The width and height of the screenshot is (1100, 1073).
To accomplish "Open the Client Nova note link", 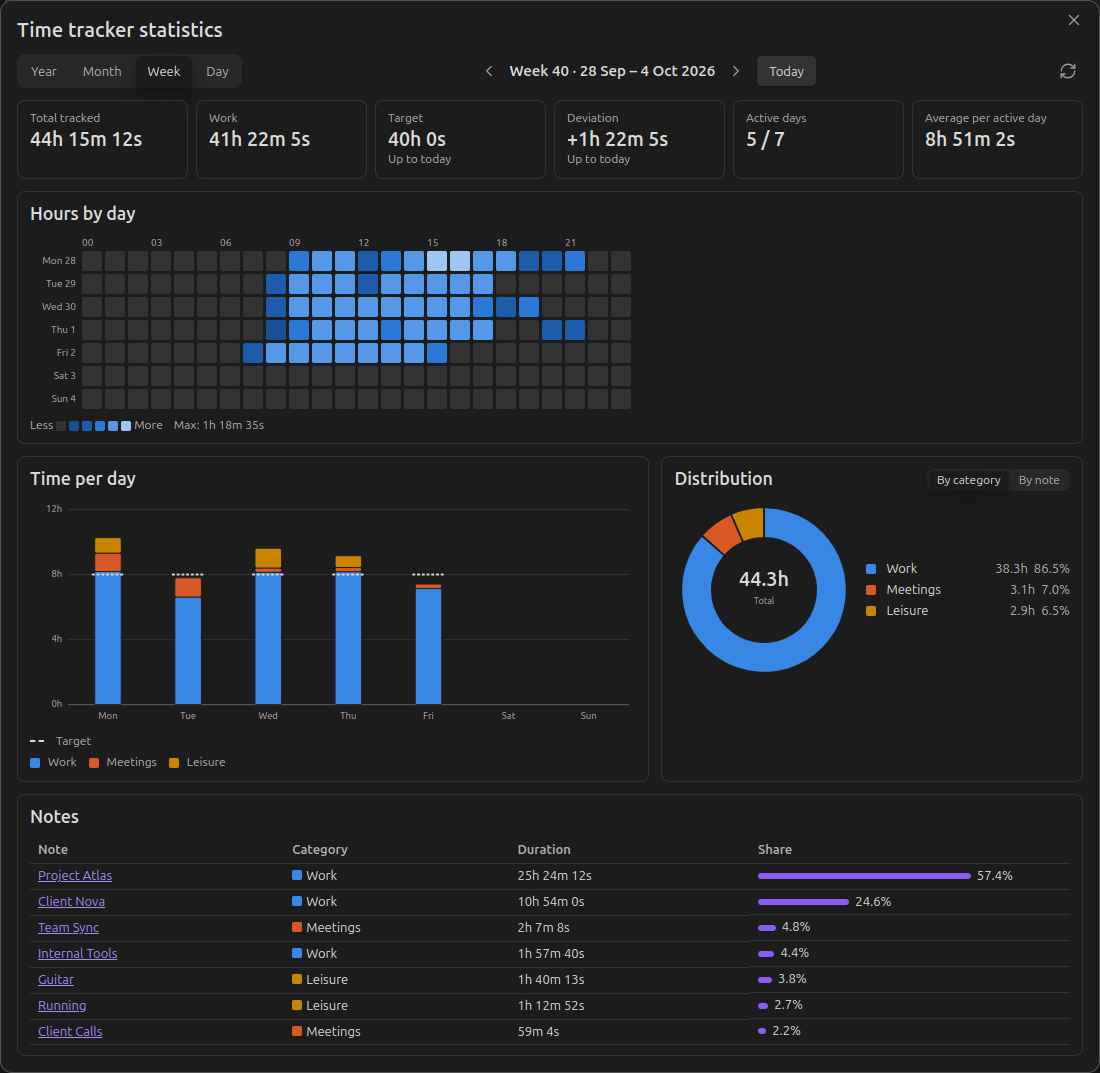I will click(72, 902).
